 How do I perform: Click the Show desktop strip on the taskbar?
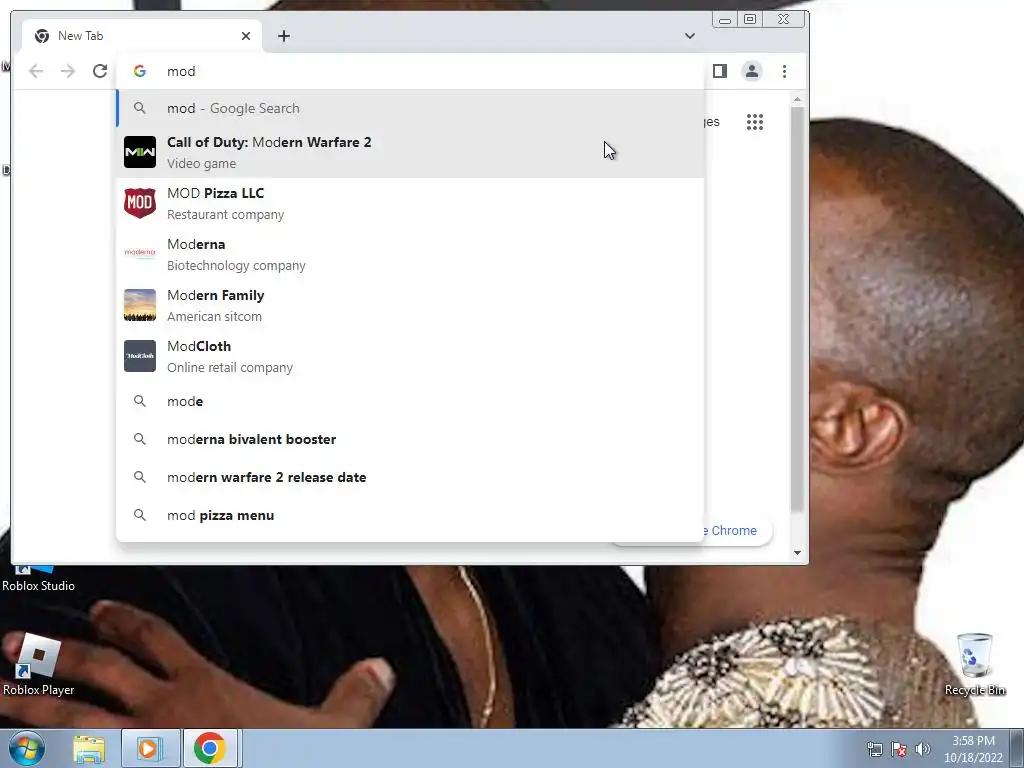pyautogui.click(x=1017, y=749)
